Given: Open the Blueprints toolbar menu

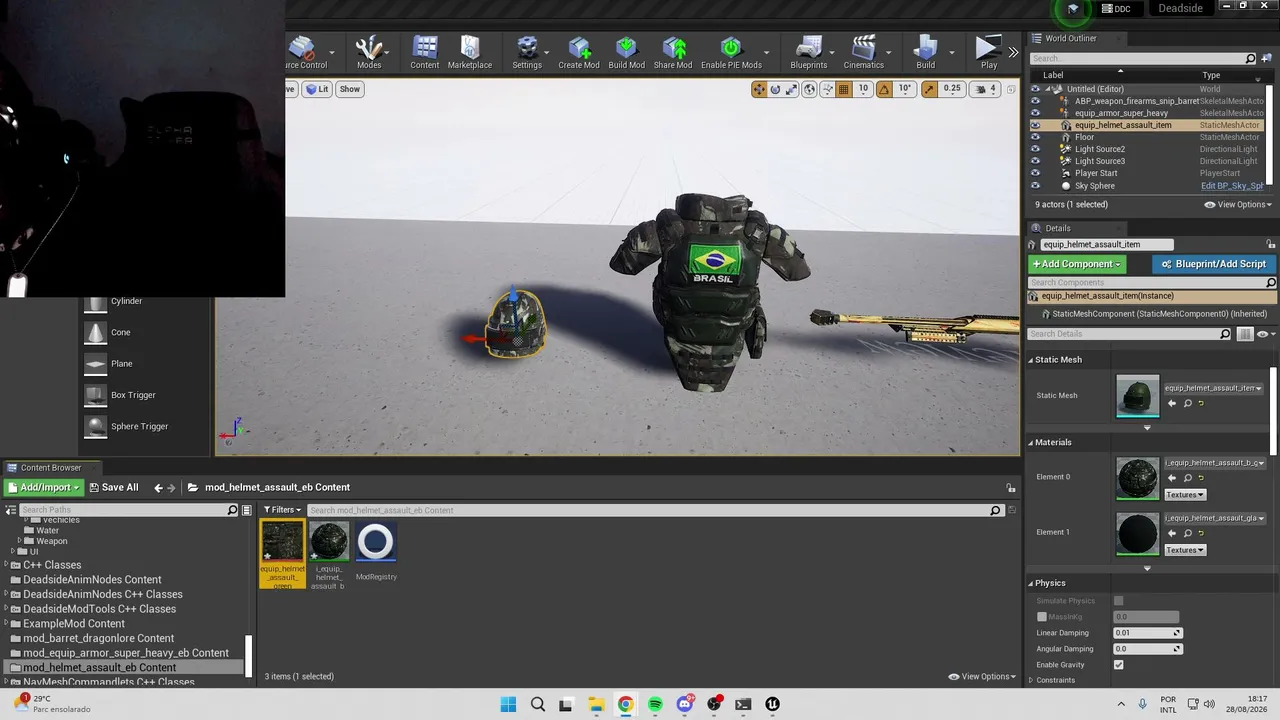Looking at the screenshot, I should pyautogui.click(x=809, y=52).
